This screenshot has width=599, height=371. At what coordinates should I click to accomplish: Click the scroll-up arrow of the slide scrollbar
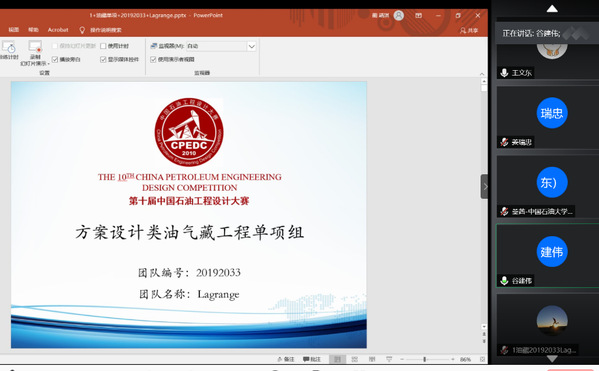(484, 81)
